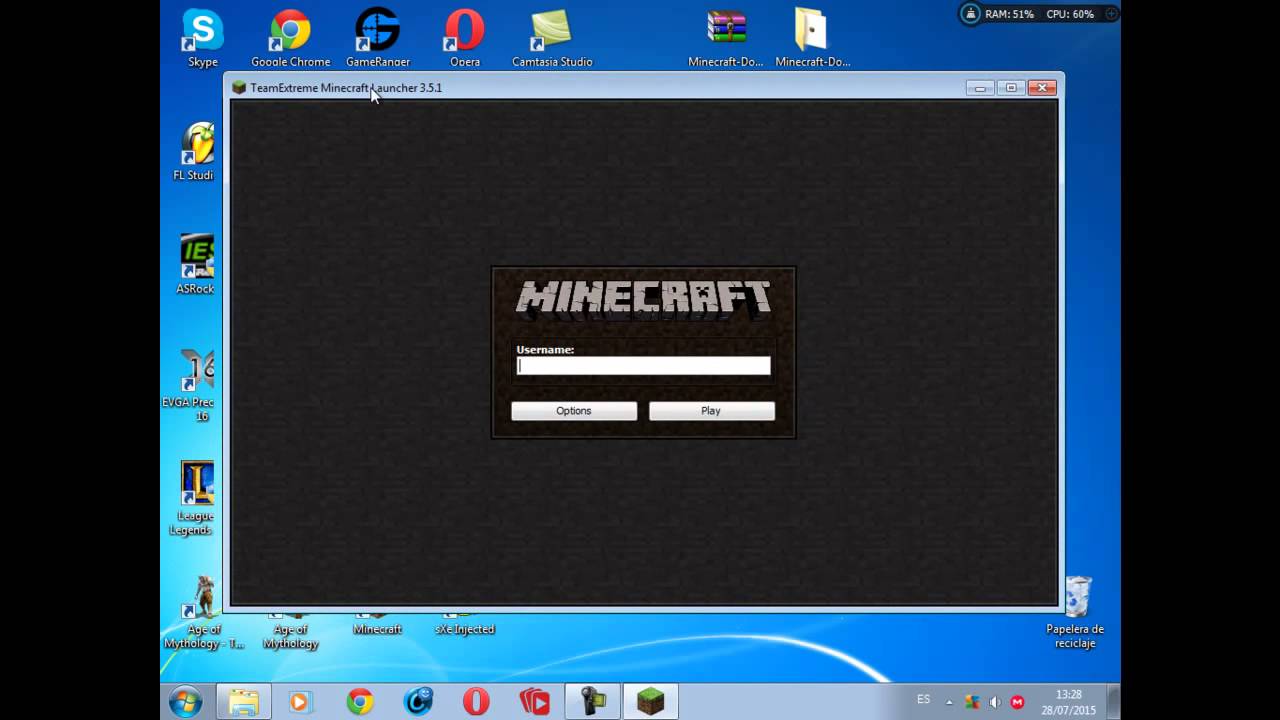Click the plus icon on the CPU gadget
This screenshot has width=1280, height=720.
pyautogui.click(x=1111, y=14)
